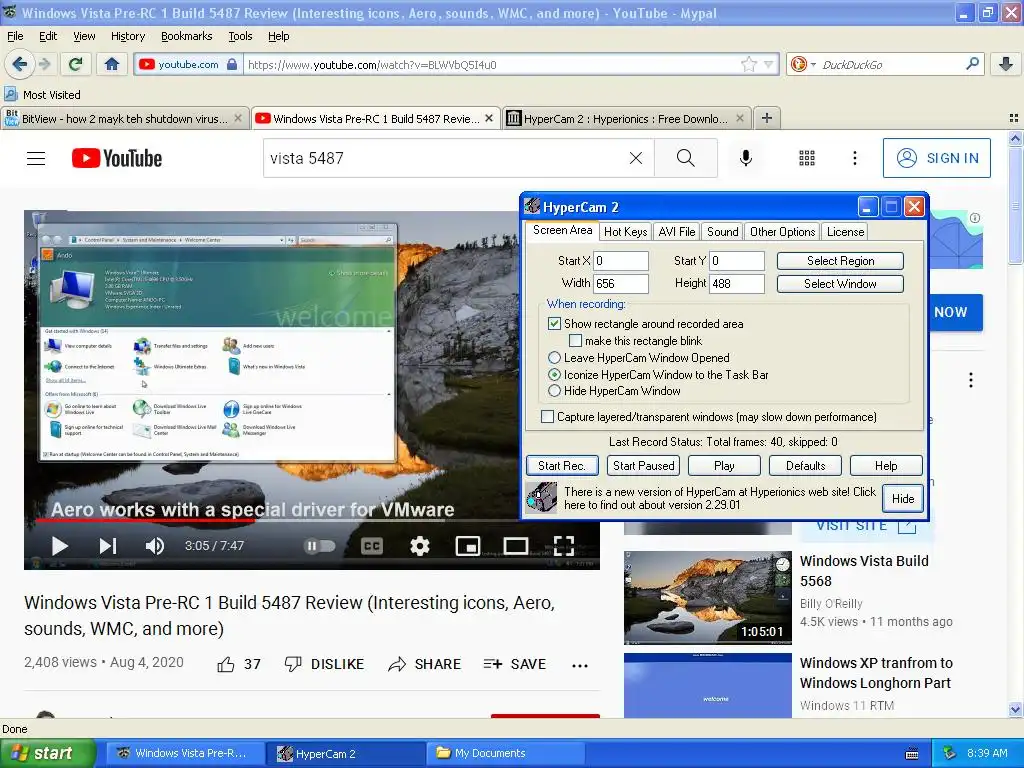Open the Tools menu
Image resolution: width=1024 pixels, height=768 pixels.
(240, 36)
